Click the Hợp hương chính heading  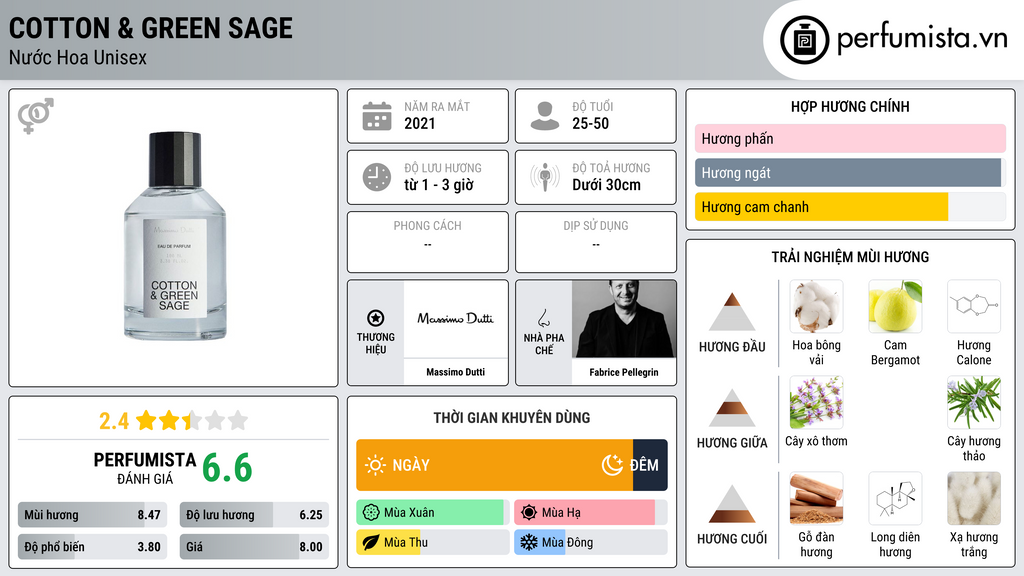click(x=850, y=106)
